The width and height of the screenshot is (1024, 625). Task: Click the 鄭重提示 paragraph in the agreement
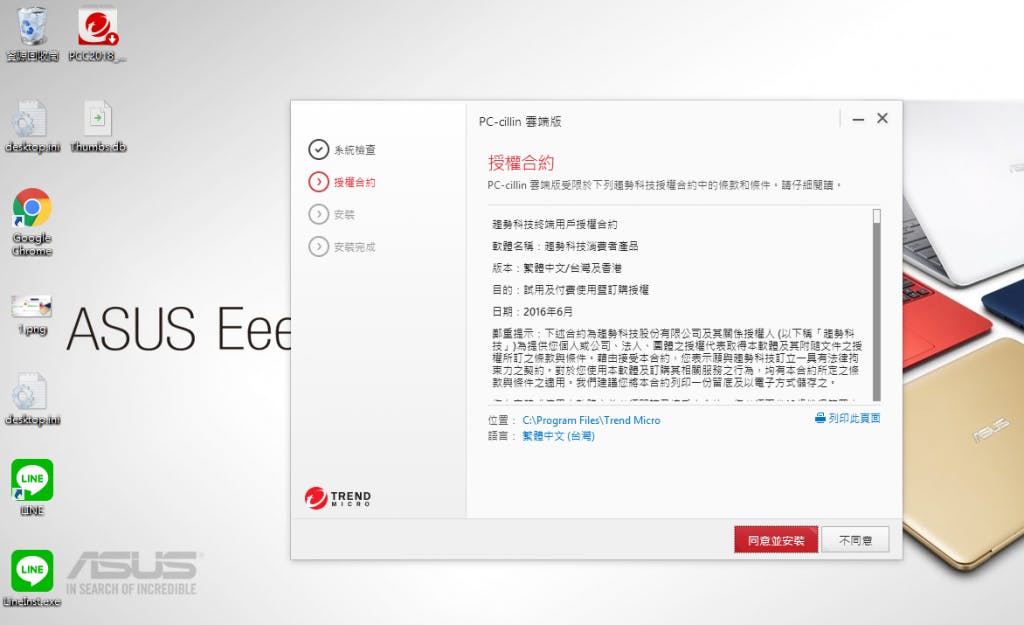pos(677,358)
